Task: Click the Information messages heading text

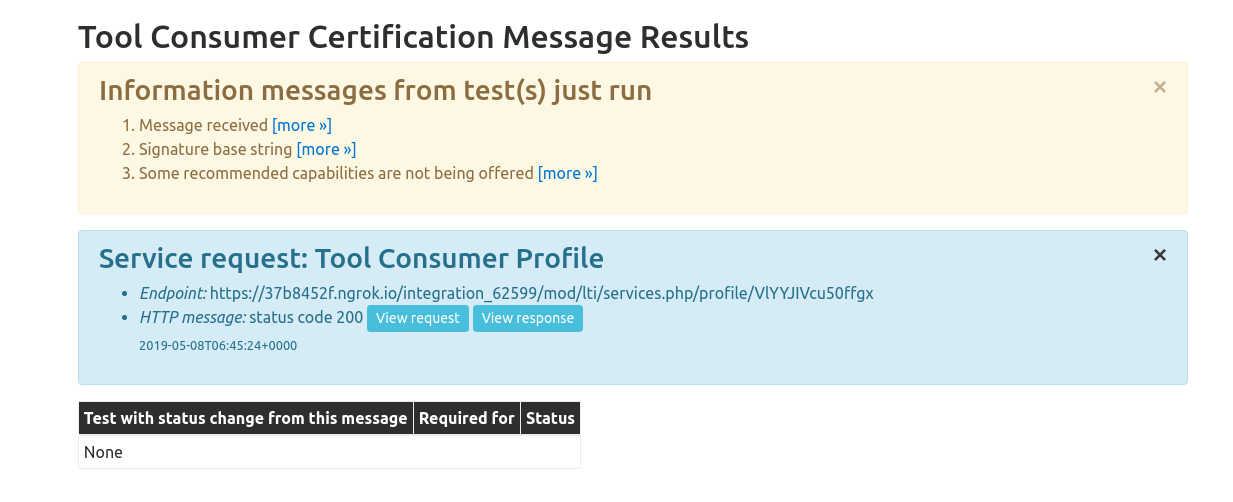Action: (375, 91)
